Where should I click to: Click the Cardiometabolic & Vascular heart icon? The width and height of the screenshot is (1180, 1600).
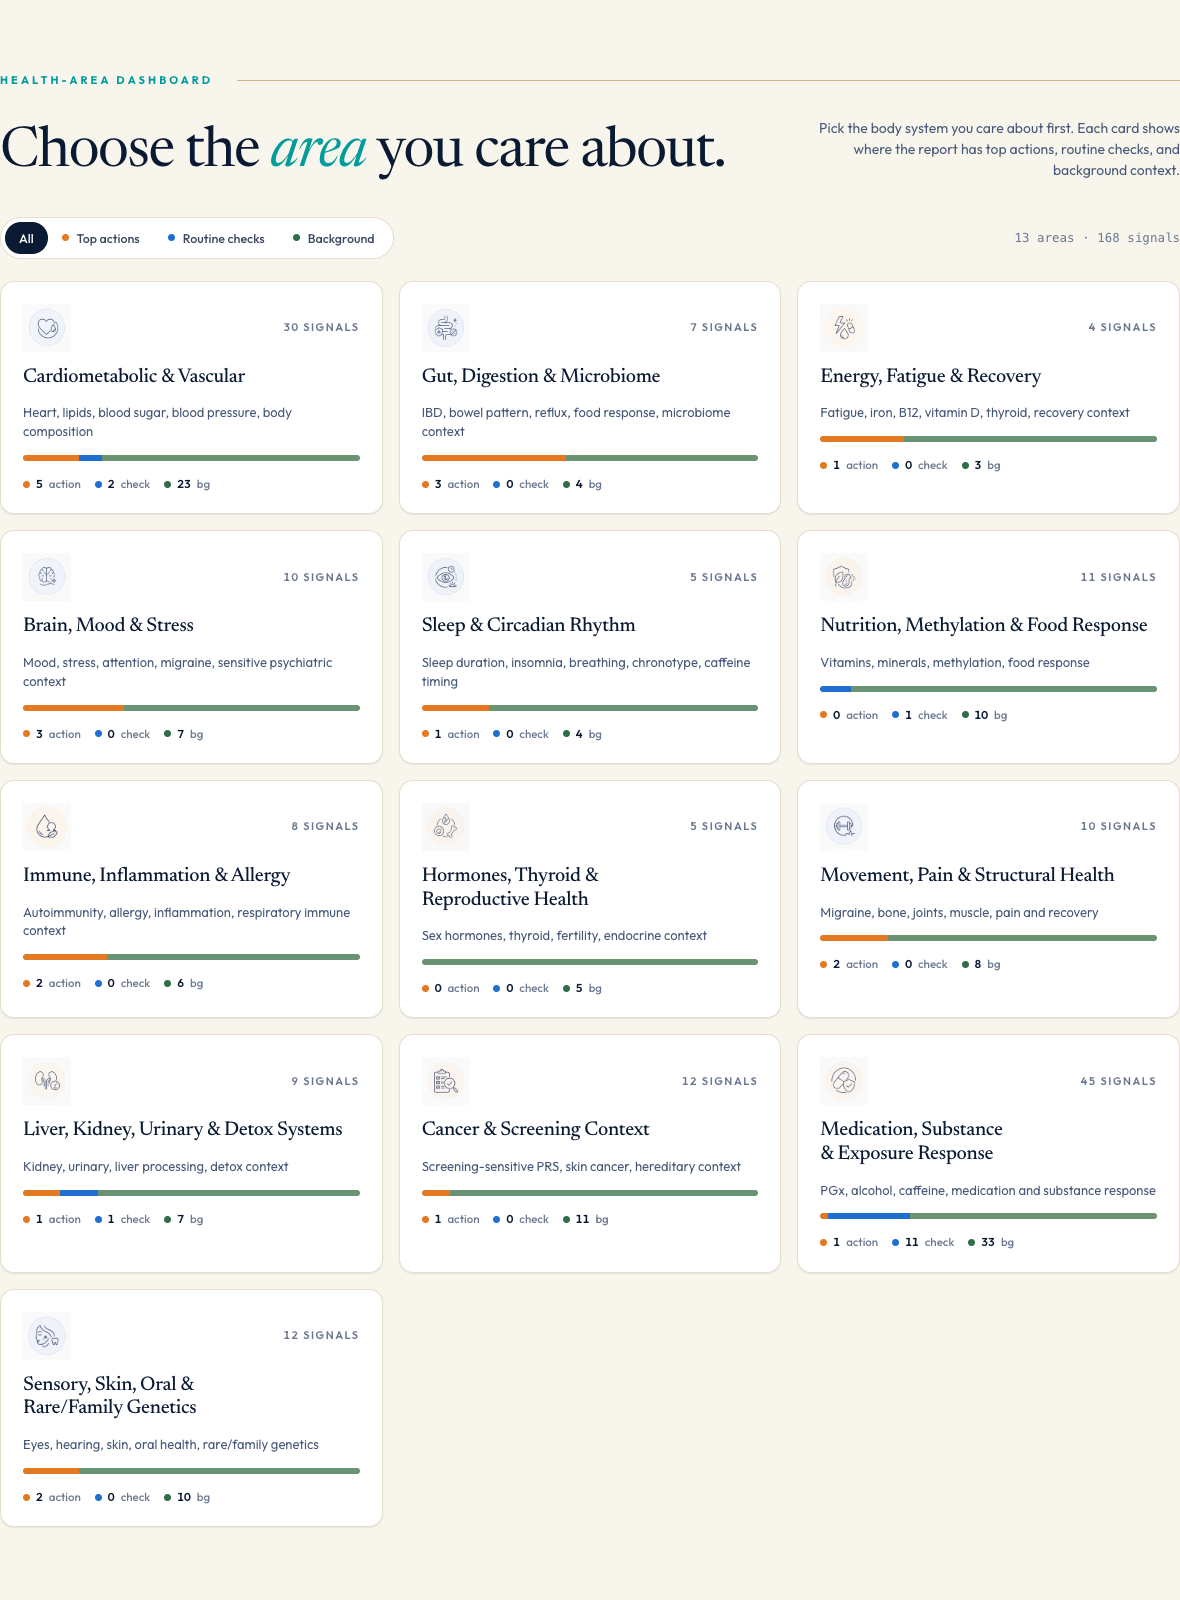click(x=47, y=327)
